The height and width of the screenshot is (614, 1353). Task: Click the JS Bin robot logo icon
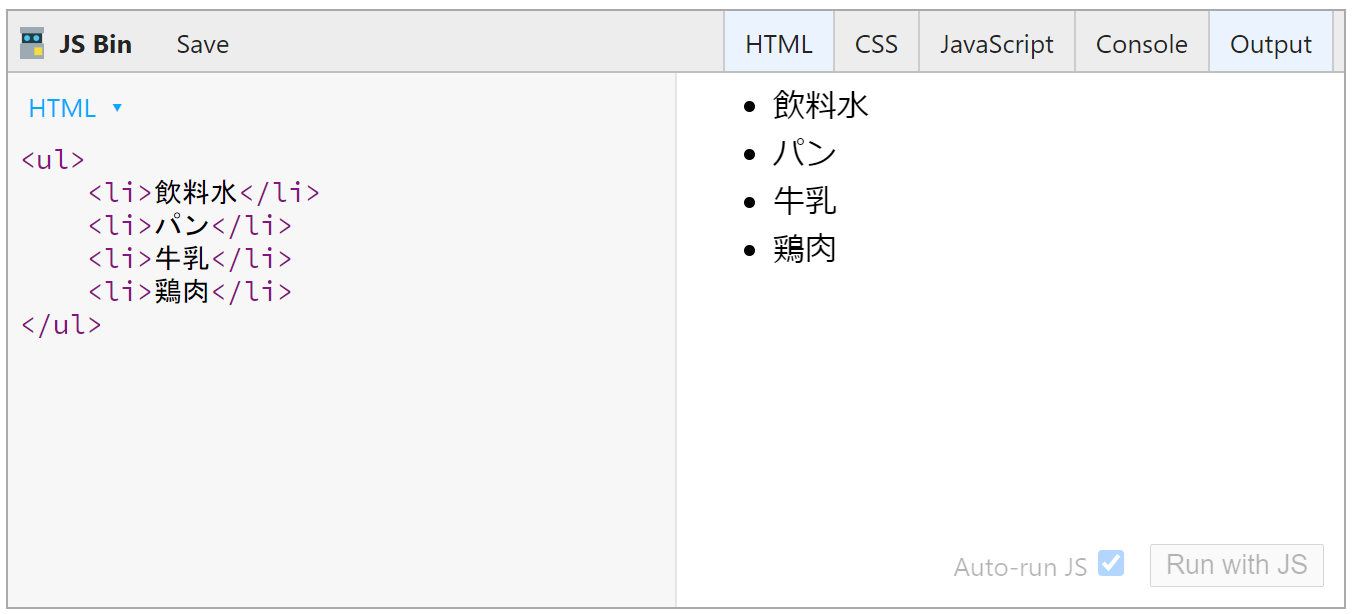(32, 44)
